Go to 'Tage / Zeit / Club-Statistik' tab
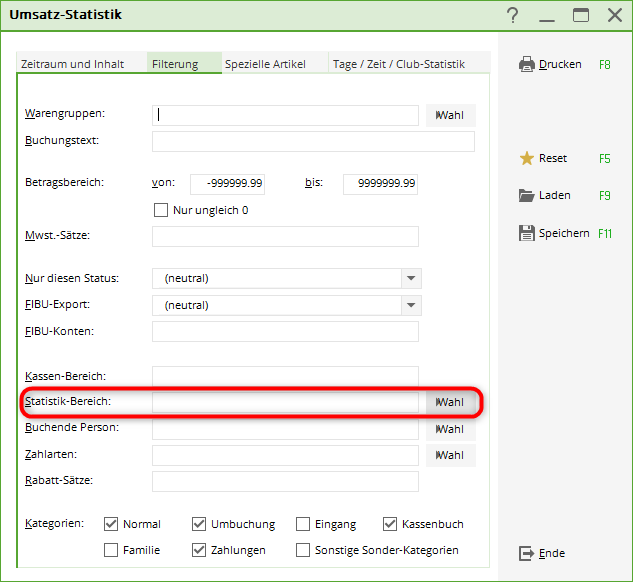Screen dimensions: 633x582 398,64
